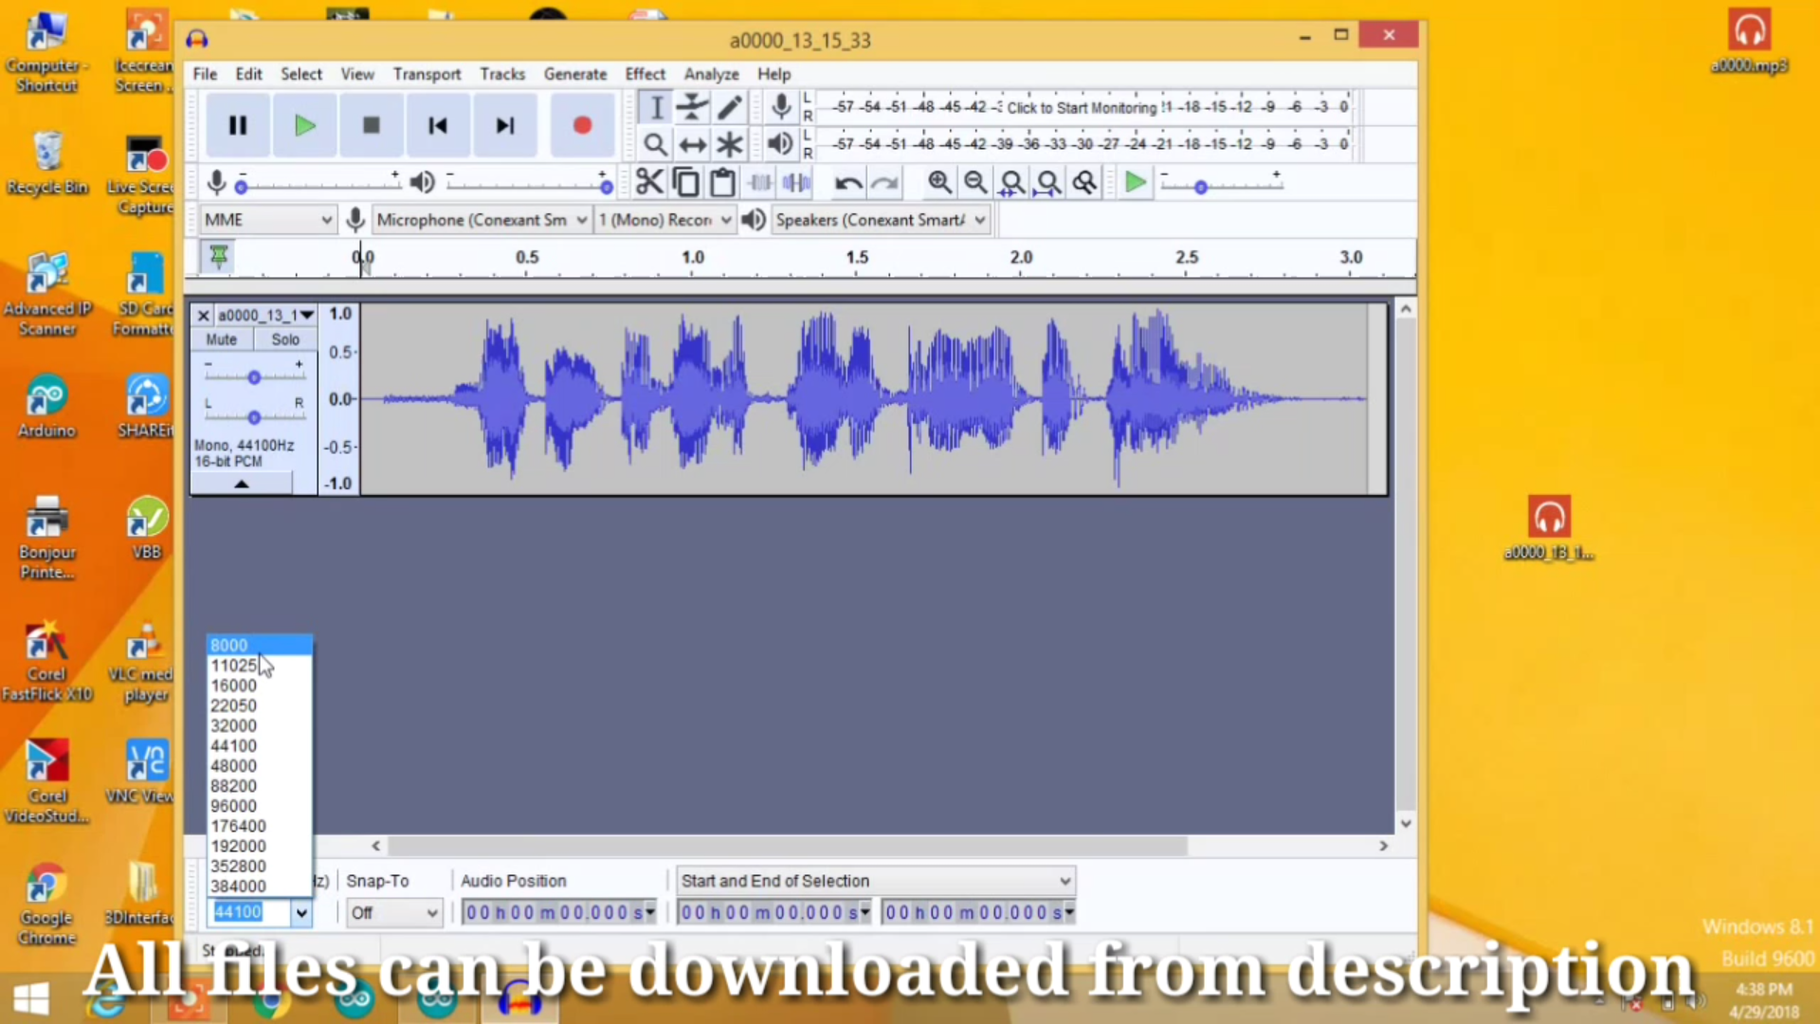
Task: Collapse the track using the downward arrow
Action: pyautogui.click(x=241, y=483)
